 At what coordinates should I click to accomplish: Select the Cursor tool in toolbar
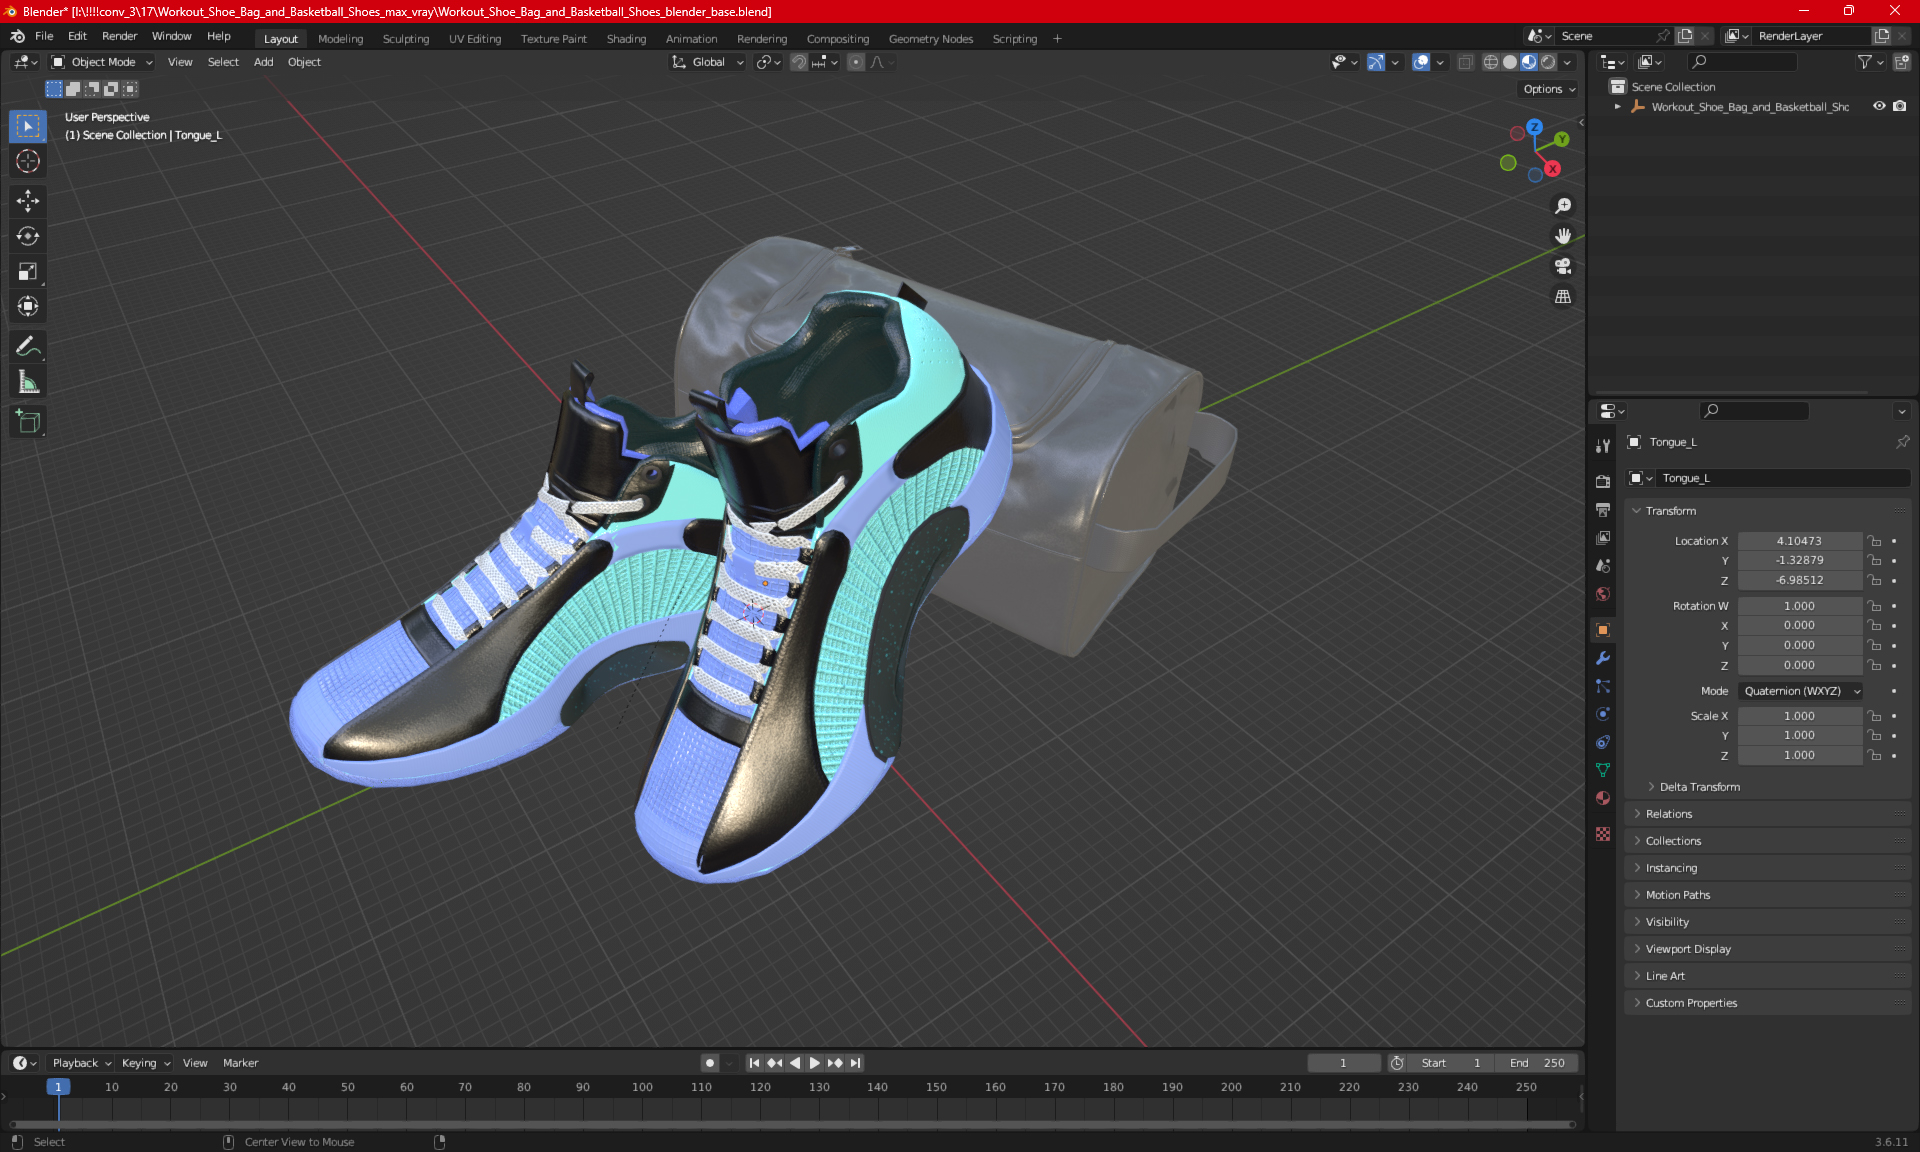[x=28, y=161]
